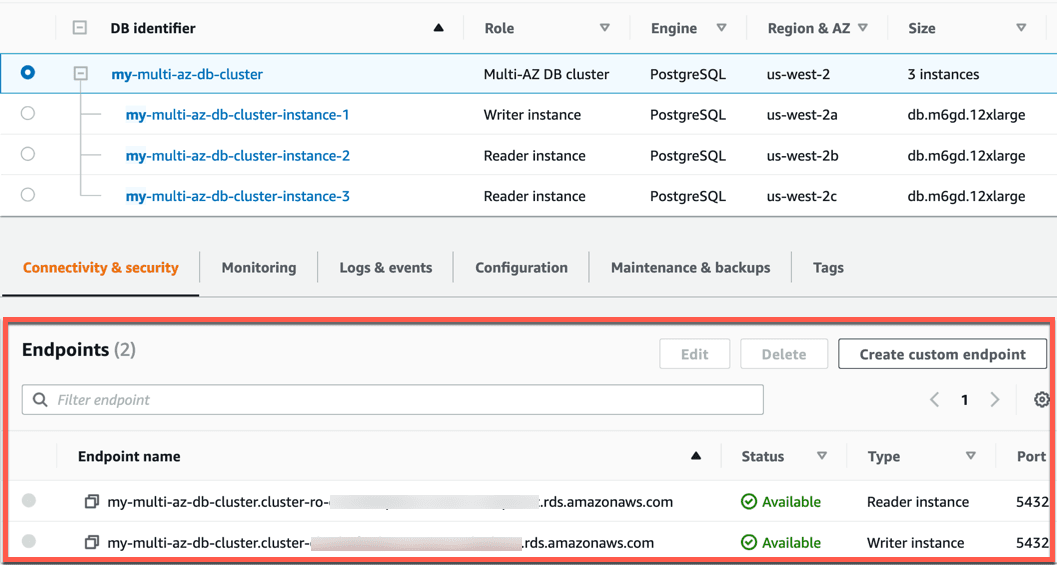Switch to the Monitoring tab
1057x565 pixels.
(x=259, y=268)
